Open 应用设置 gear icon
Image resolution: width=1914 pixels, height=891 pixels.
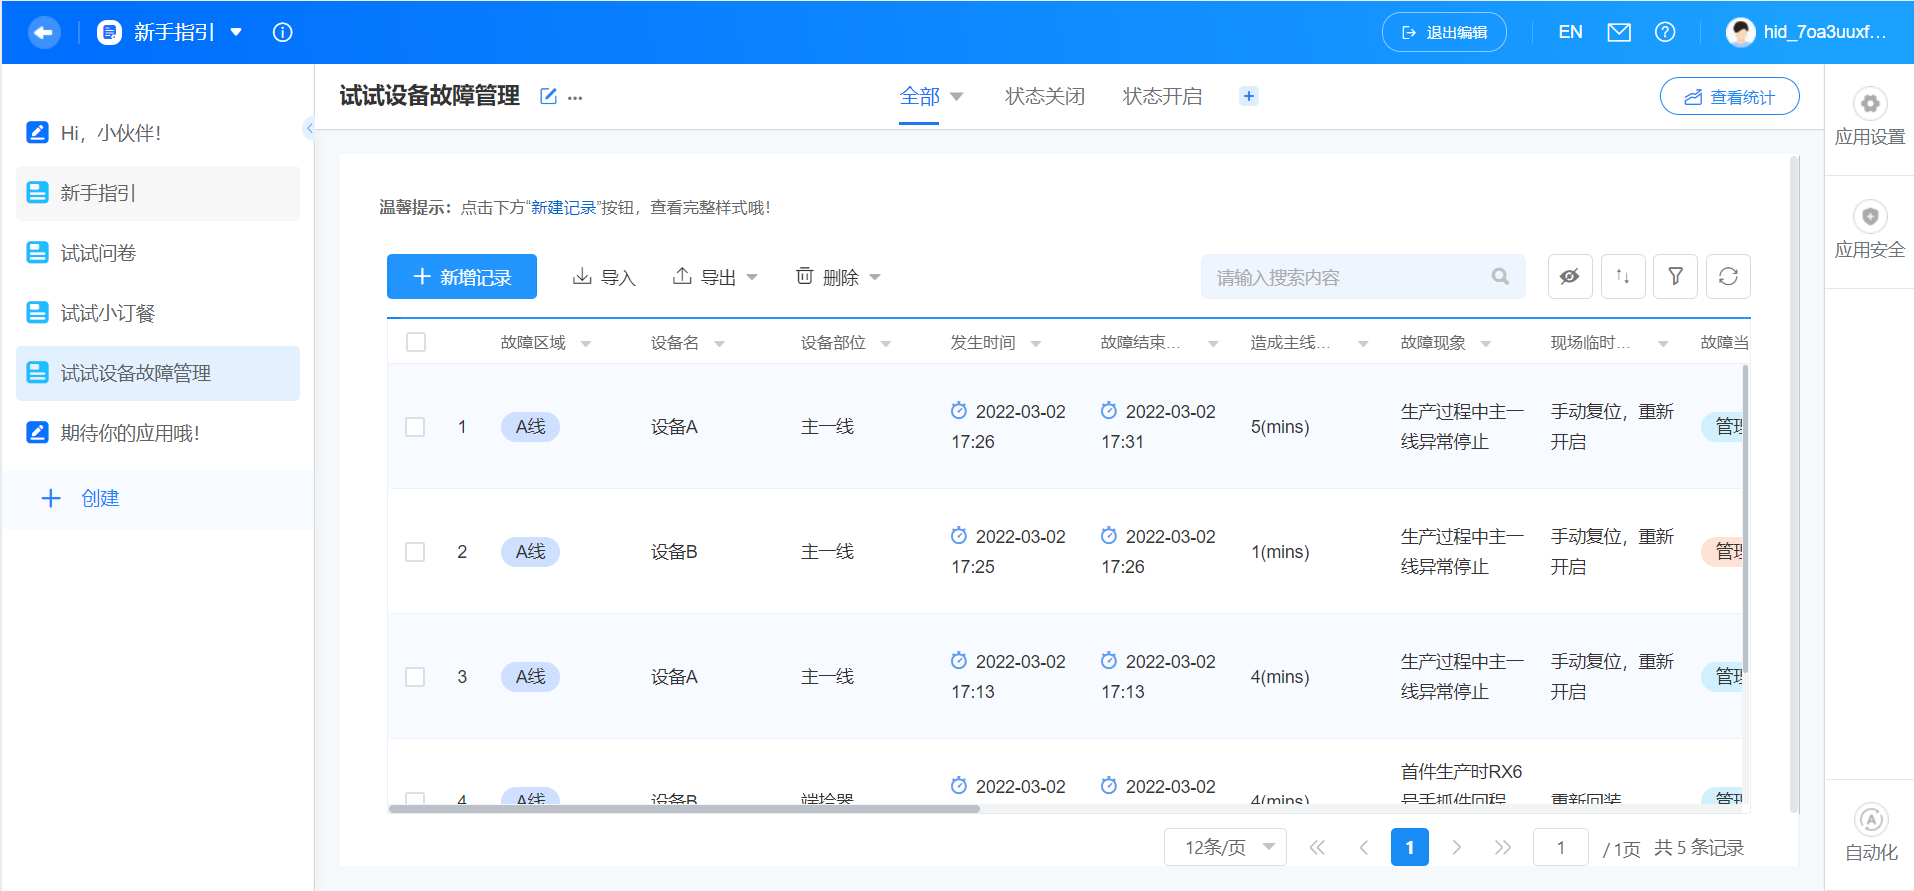click(x=1870, y=104)
